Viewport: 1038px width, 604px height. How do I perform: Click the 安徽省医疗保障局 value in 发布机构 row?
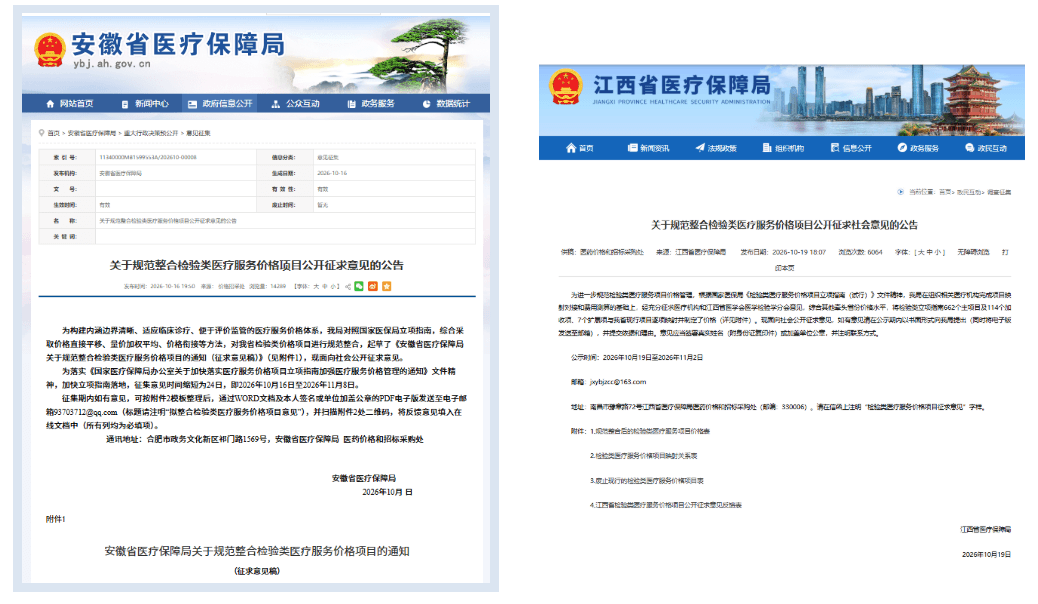tap(120, 174)
